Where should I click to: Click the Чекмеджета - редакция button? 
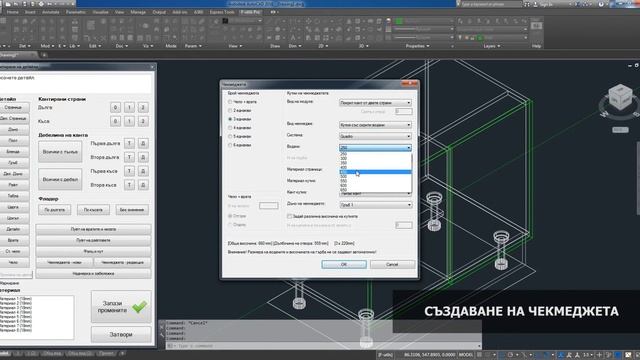click(122, 262)
